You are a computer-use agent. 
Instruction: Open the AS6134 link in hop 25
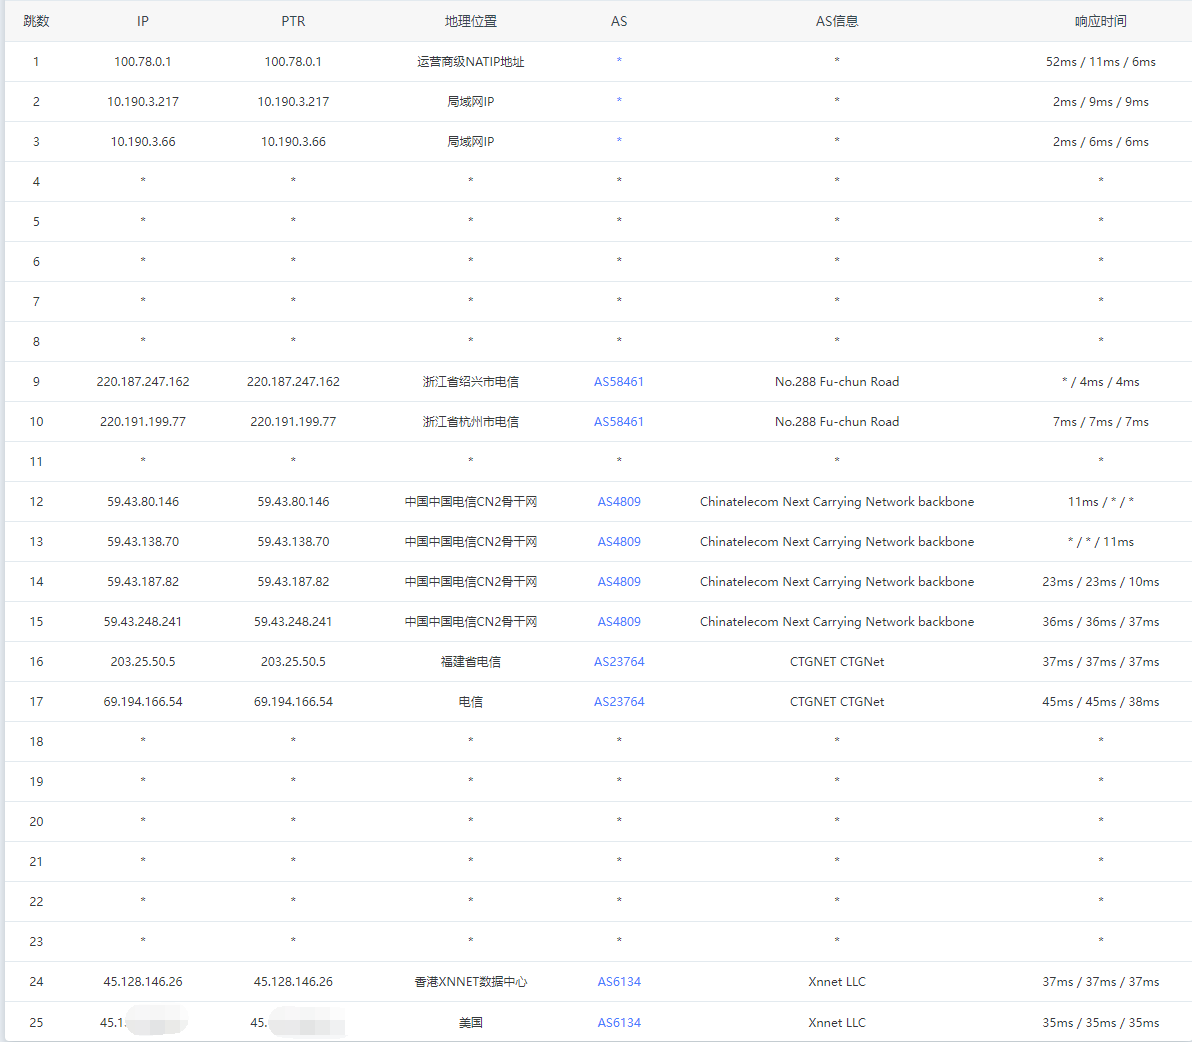tap(618, 1023)
